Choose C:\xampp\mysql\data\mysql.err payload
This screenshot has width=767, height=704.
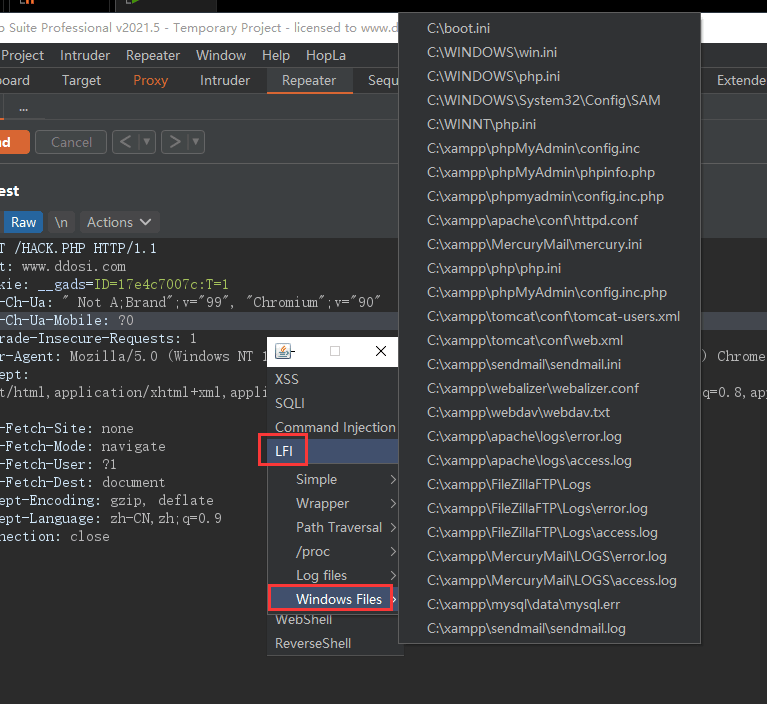[549, 604]
